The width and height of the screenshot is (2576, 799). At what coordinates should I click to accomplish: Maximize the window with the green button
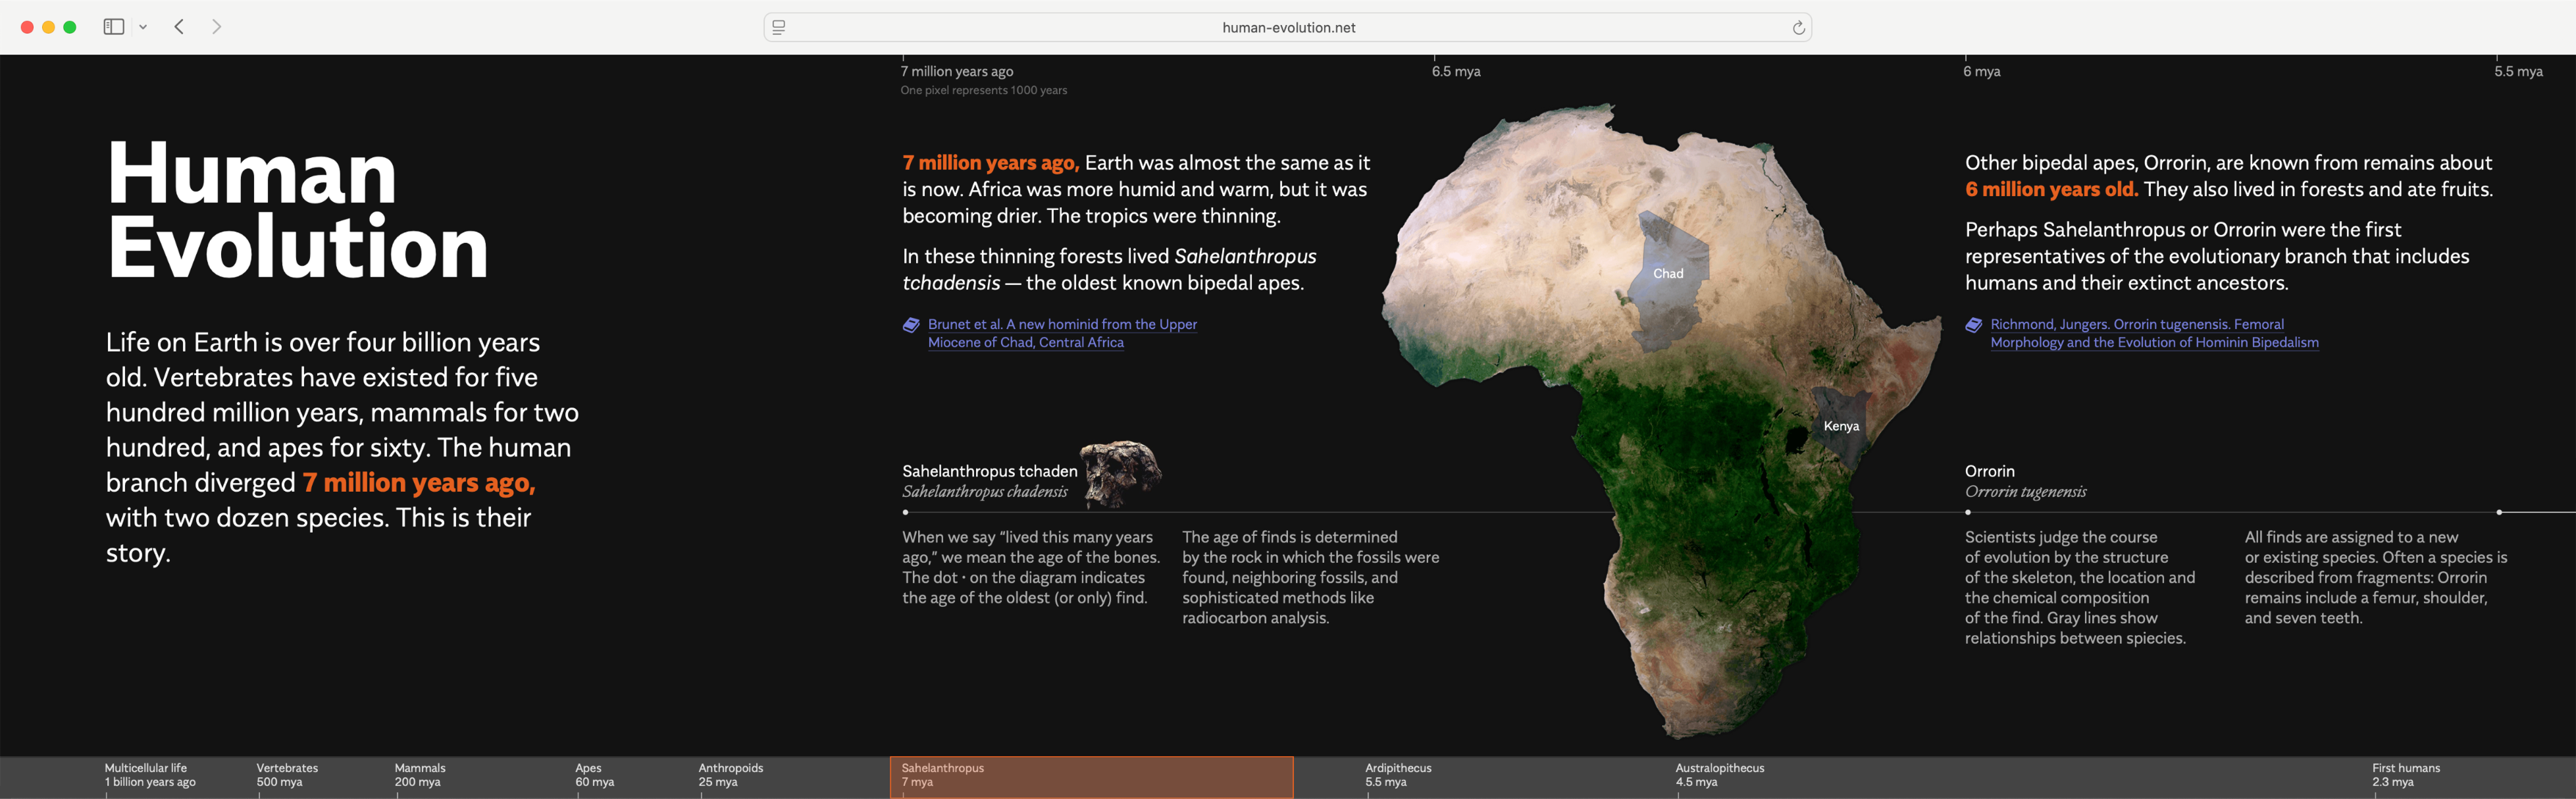click(x=70, y=27)
